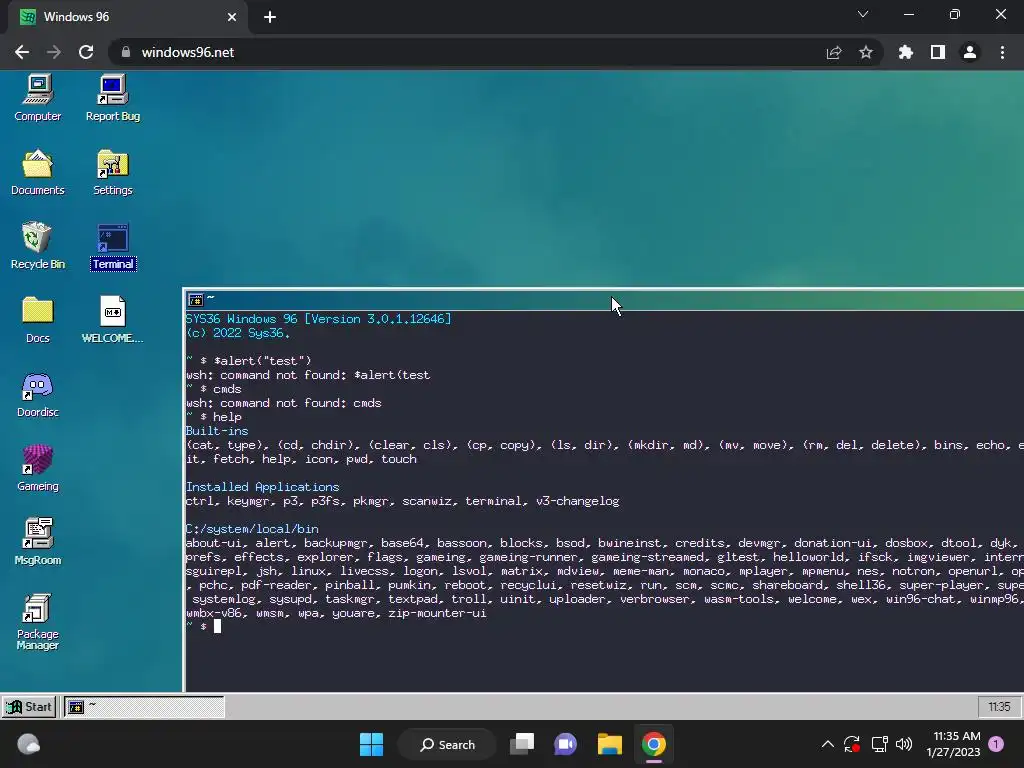Click the Chrome taskbar icon

[654, 744]
